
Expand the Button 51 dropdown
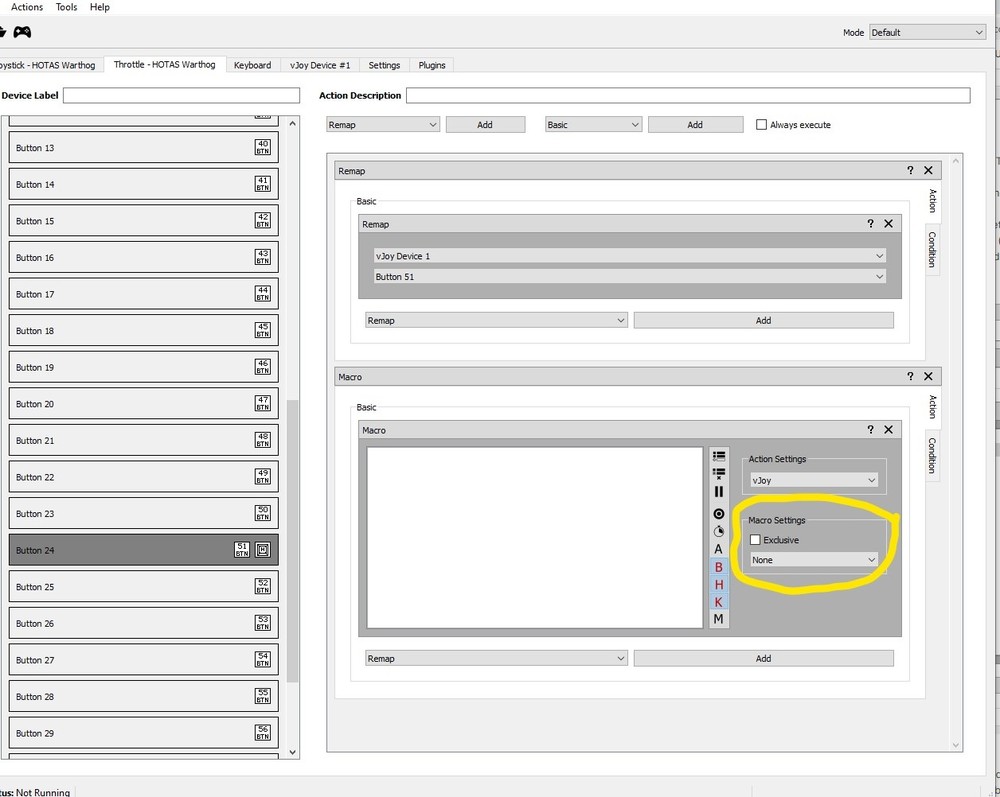coord(629,277)
